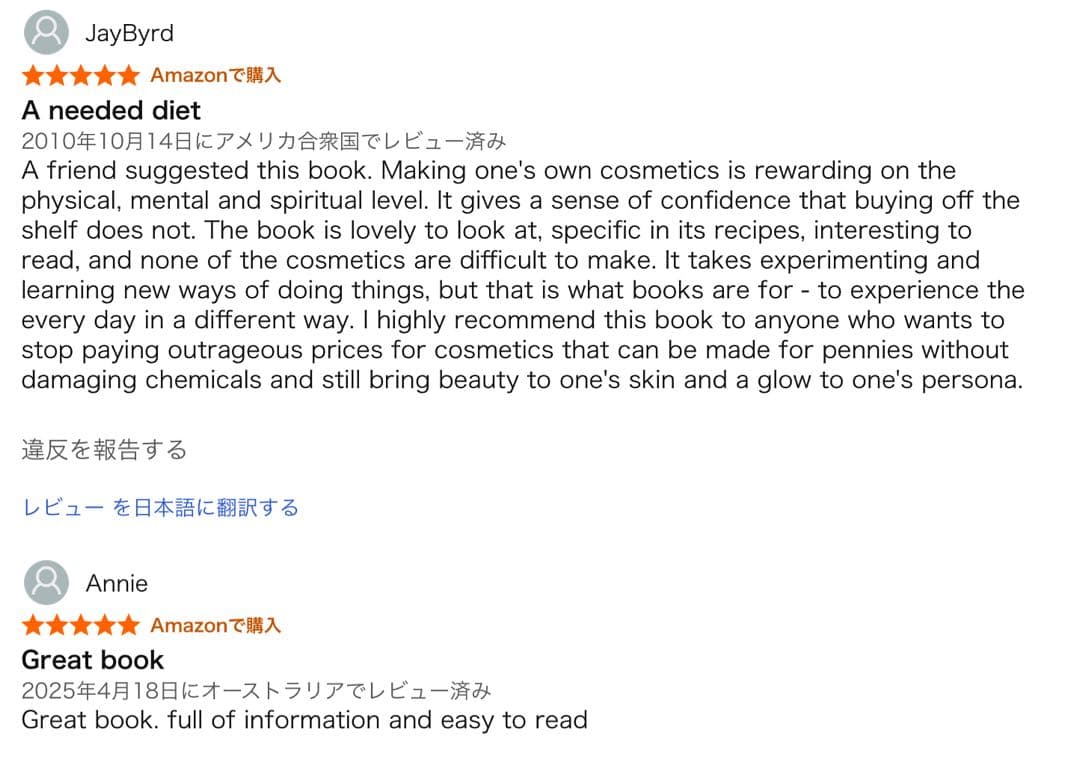Viewport: 1080px width, 763px height.
Task: Open the review titled 'Great book'
Action: pos(92,659)
